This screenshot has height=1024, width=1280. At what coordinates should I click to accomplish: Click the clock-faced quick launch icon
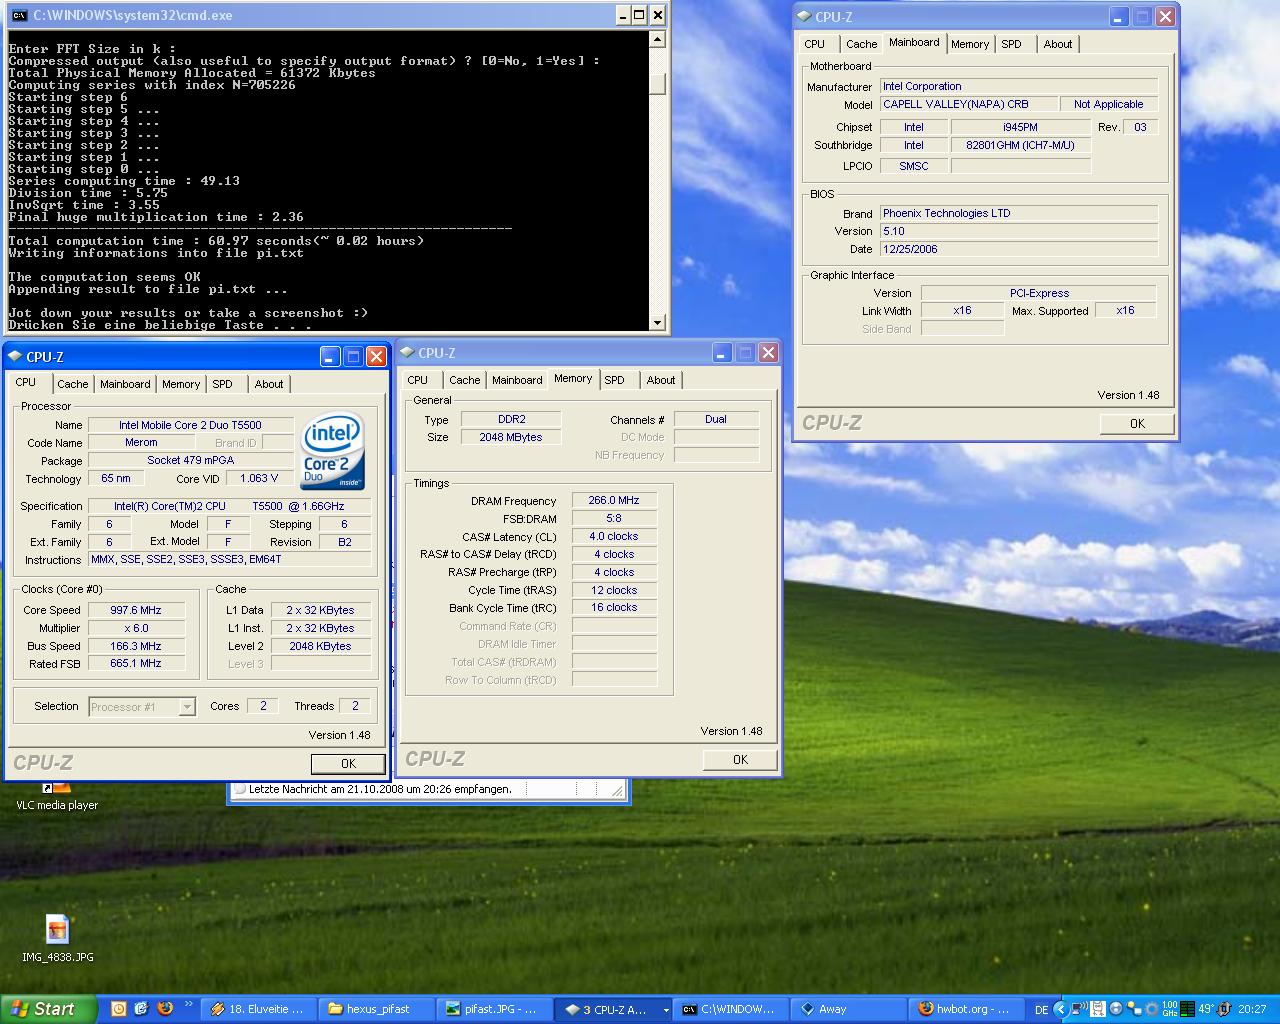[119, 1009]
